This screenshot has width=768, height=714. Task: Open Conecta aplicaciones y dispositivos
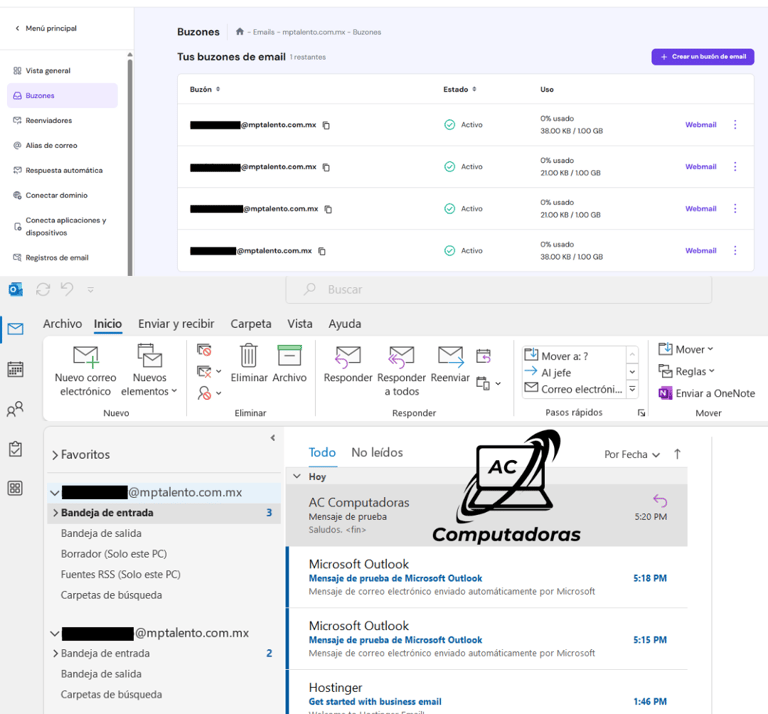coord(59,226)
